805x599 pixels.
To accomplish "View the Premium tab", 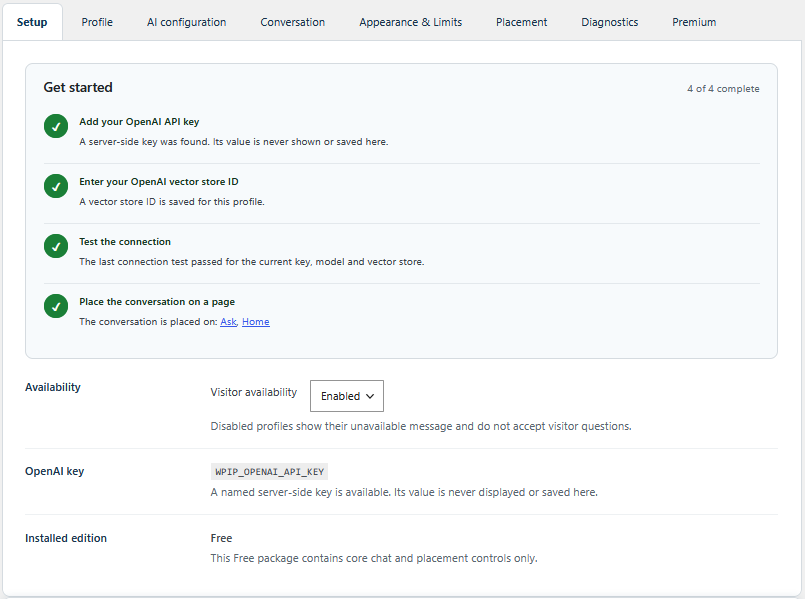I will pyautogui.click(x=694, y=22).
